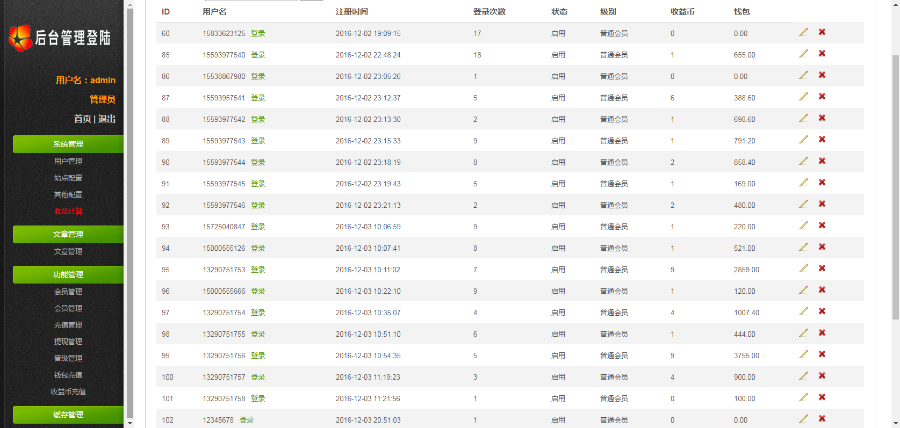900x428 pixels.
Task: Click 登录 link beside user 15833623125
Action: (x=258, y=33)
